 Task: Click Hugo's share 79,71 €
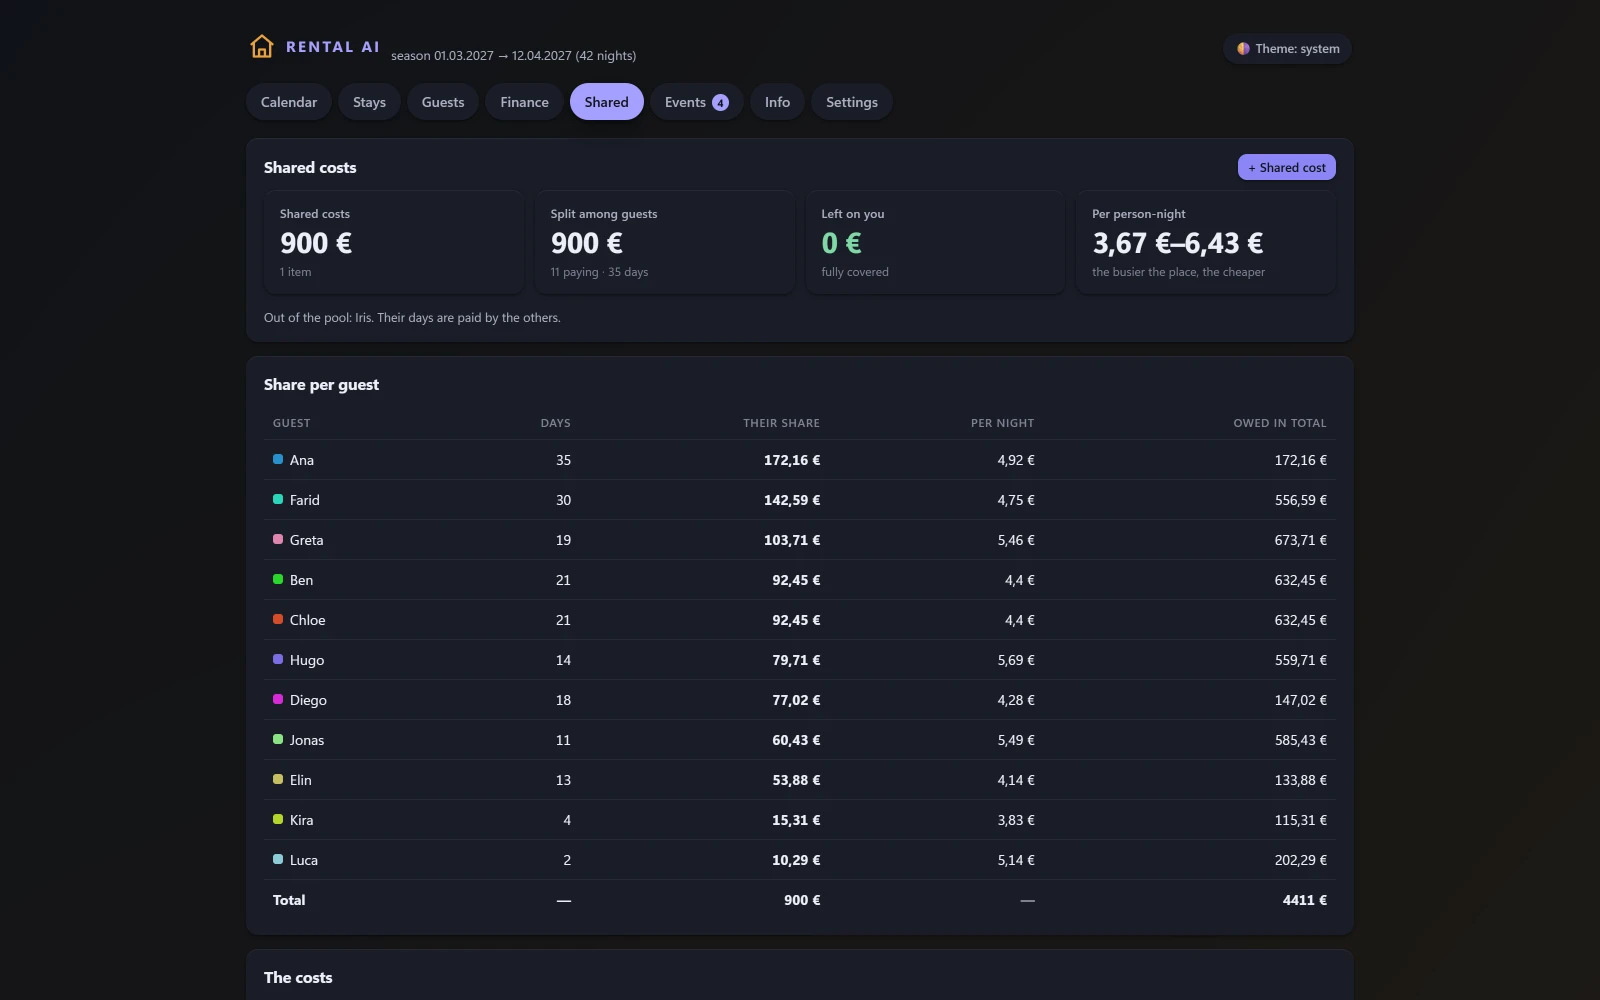tap(796, 660)
